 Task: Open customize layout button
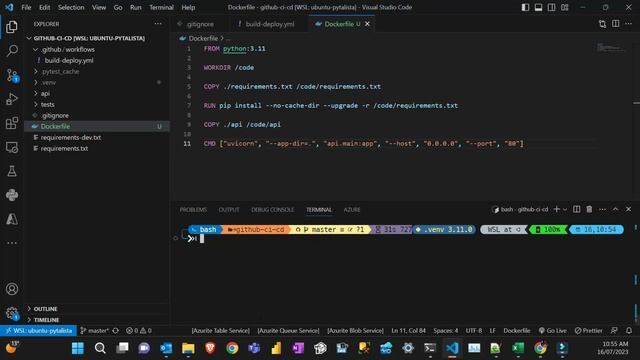click(564, 7)
